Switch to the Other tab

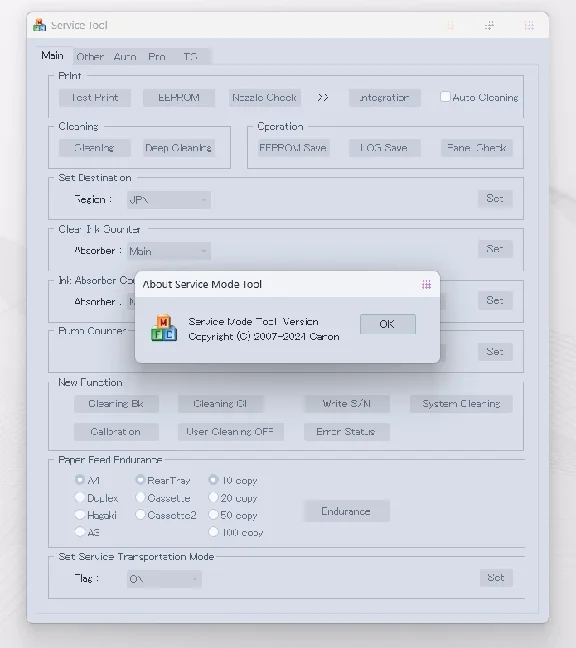point(90,57)
